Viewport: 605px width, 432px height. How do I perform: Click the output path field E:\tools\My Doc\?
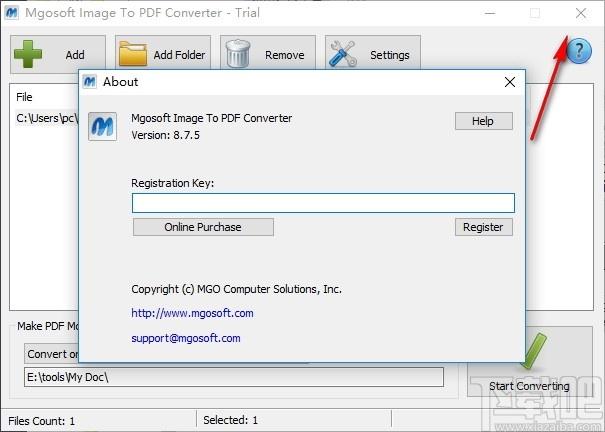(234, 377)
